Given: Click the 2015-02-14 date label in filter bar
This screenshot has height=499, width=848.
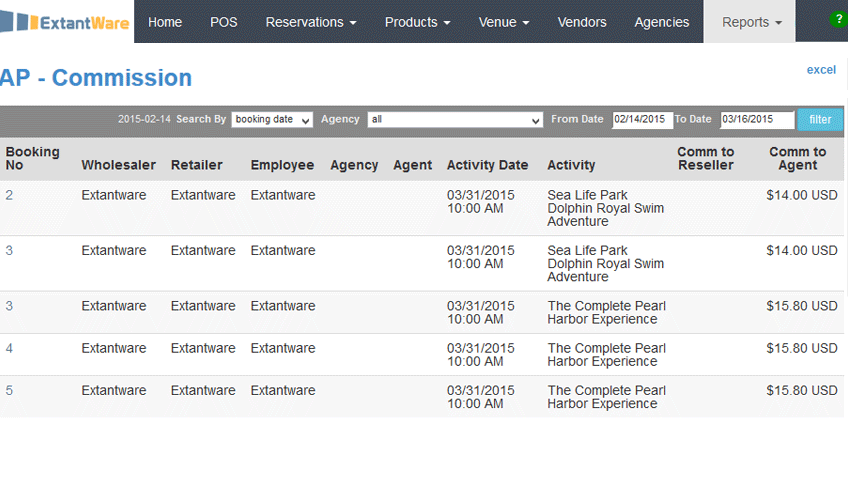Looking at the screenshot, I should point(144,119).
